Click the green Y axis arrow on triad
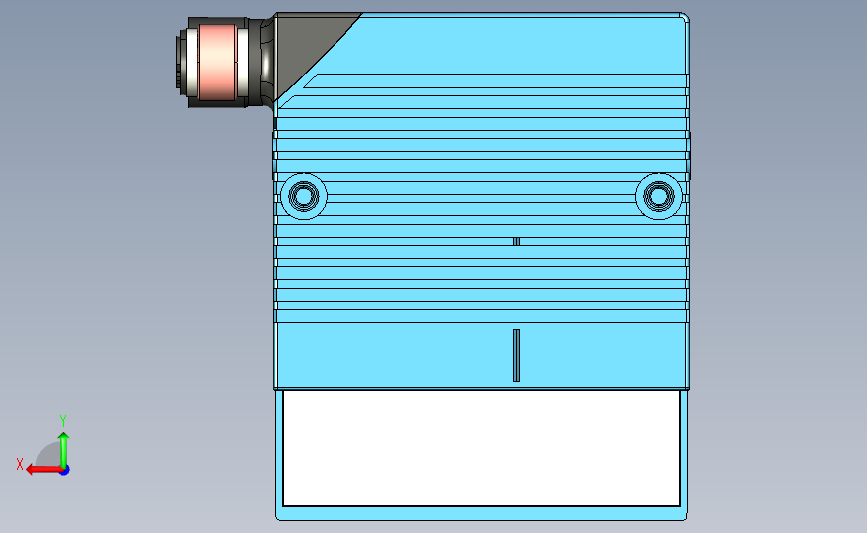This screenshot has width=867, height=533. coord(64,449)
